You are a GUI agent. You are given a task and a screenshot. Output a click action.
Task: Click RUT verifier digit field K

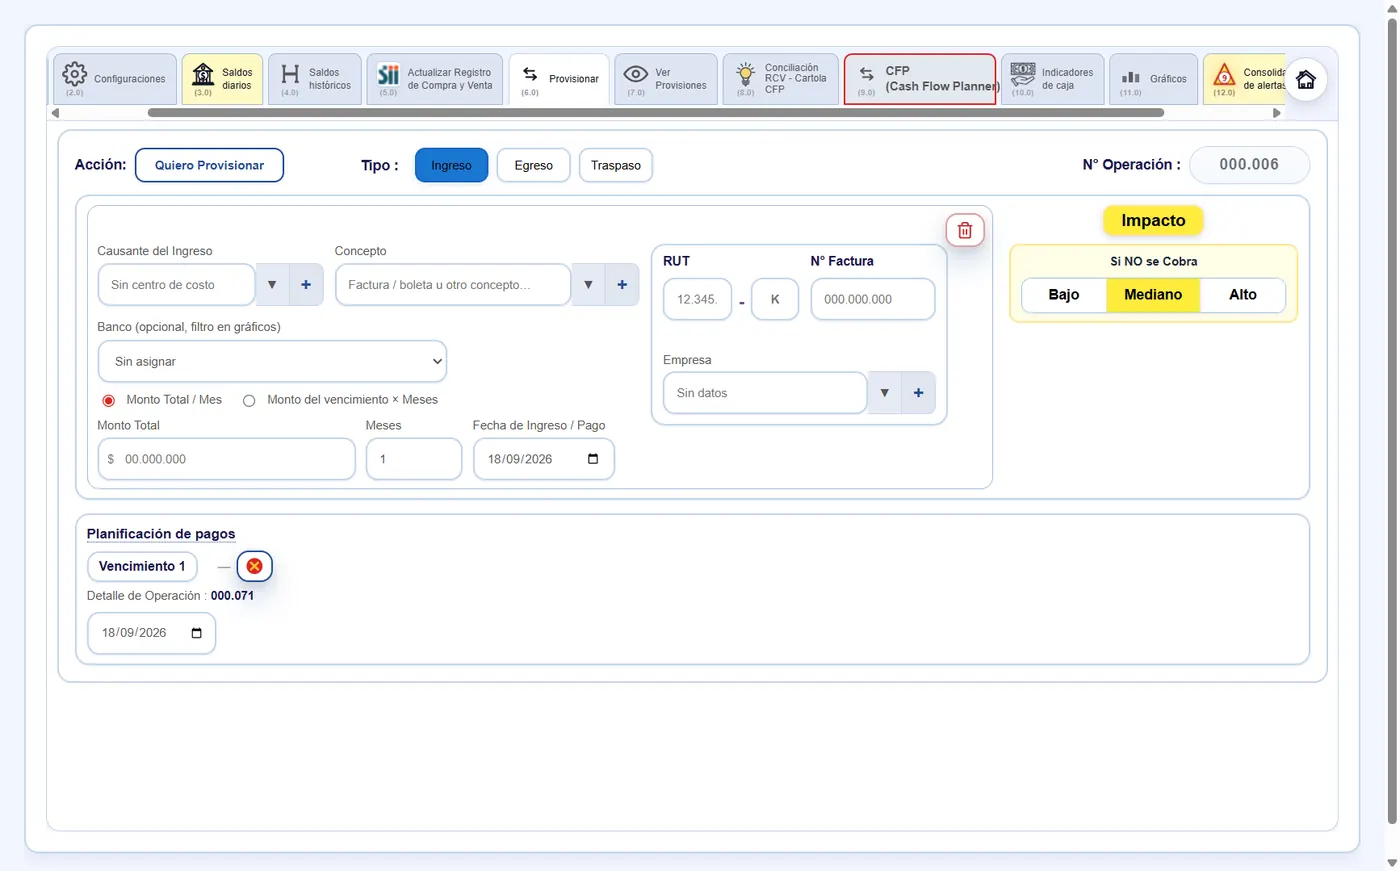[775, 299]
